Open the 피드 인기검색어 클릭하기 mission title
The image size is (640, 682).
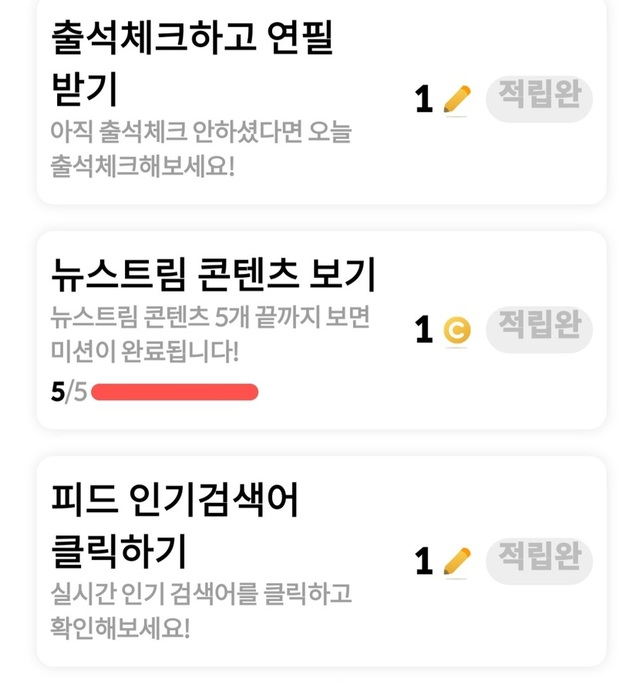[x=175, y=523]
